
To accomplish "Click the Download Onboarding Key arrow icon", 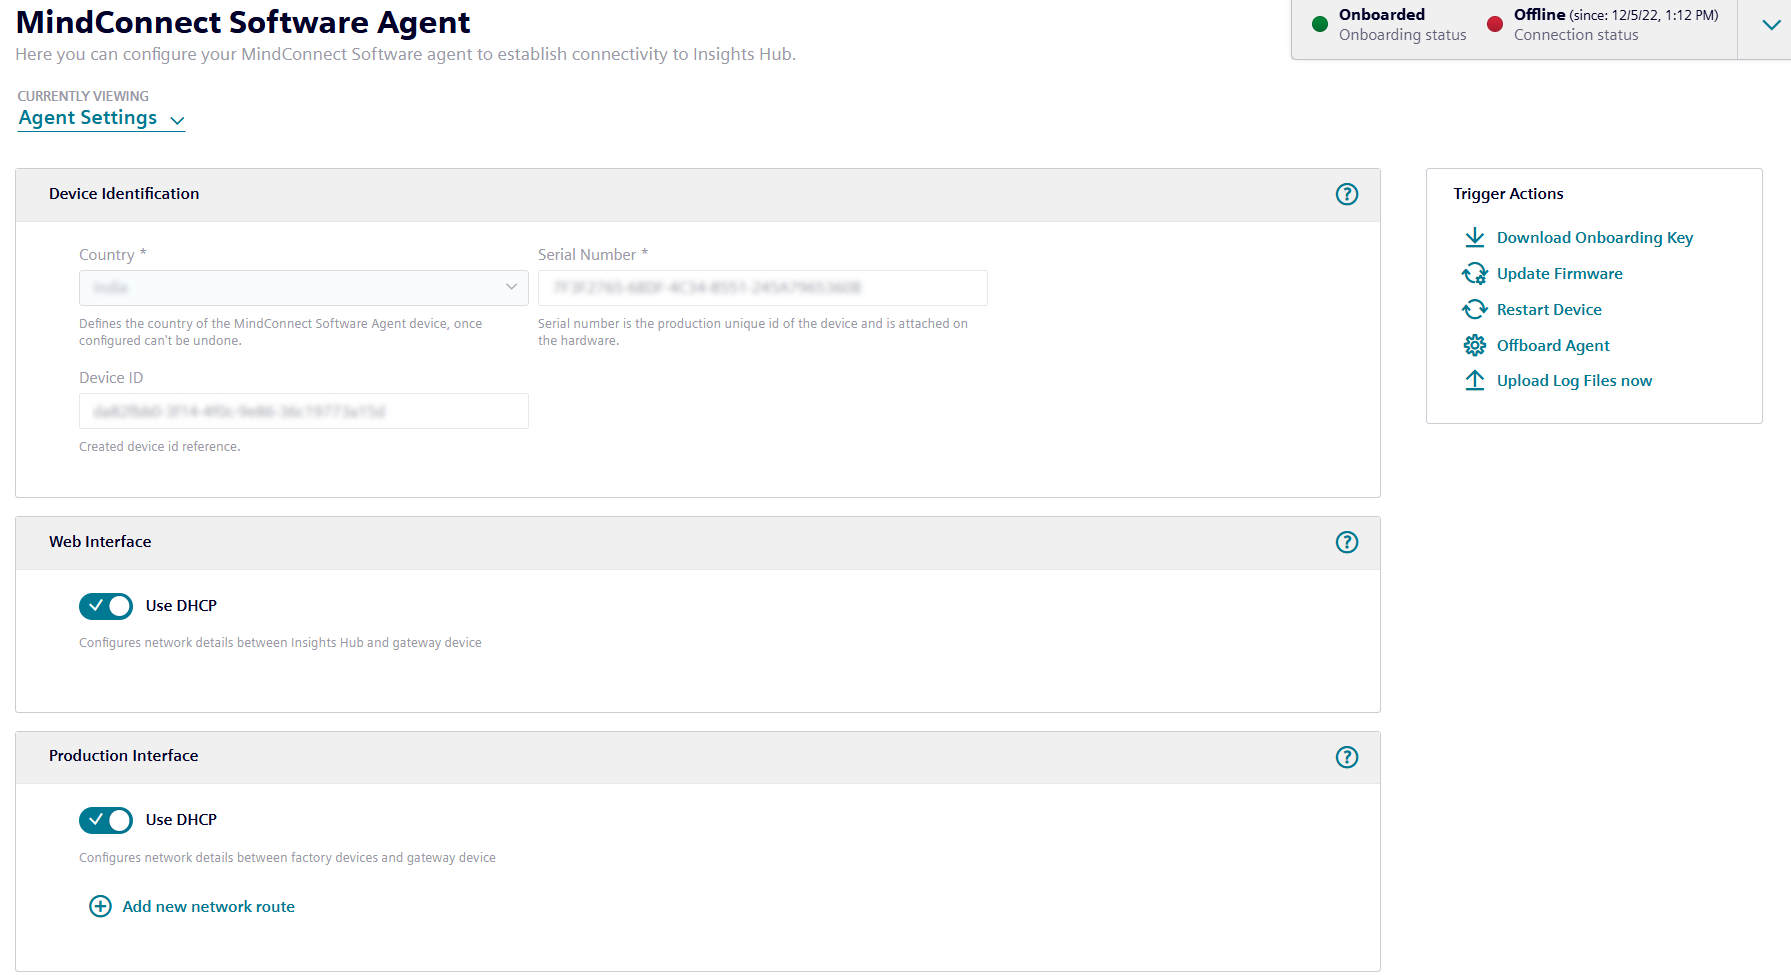I will 1474,237.
